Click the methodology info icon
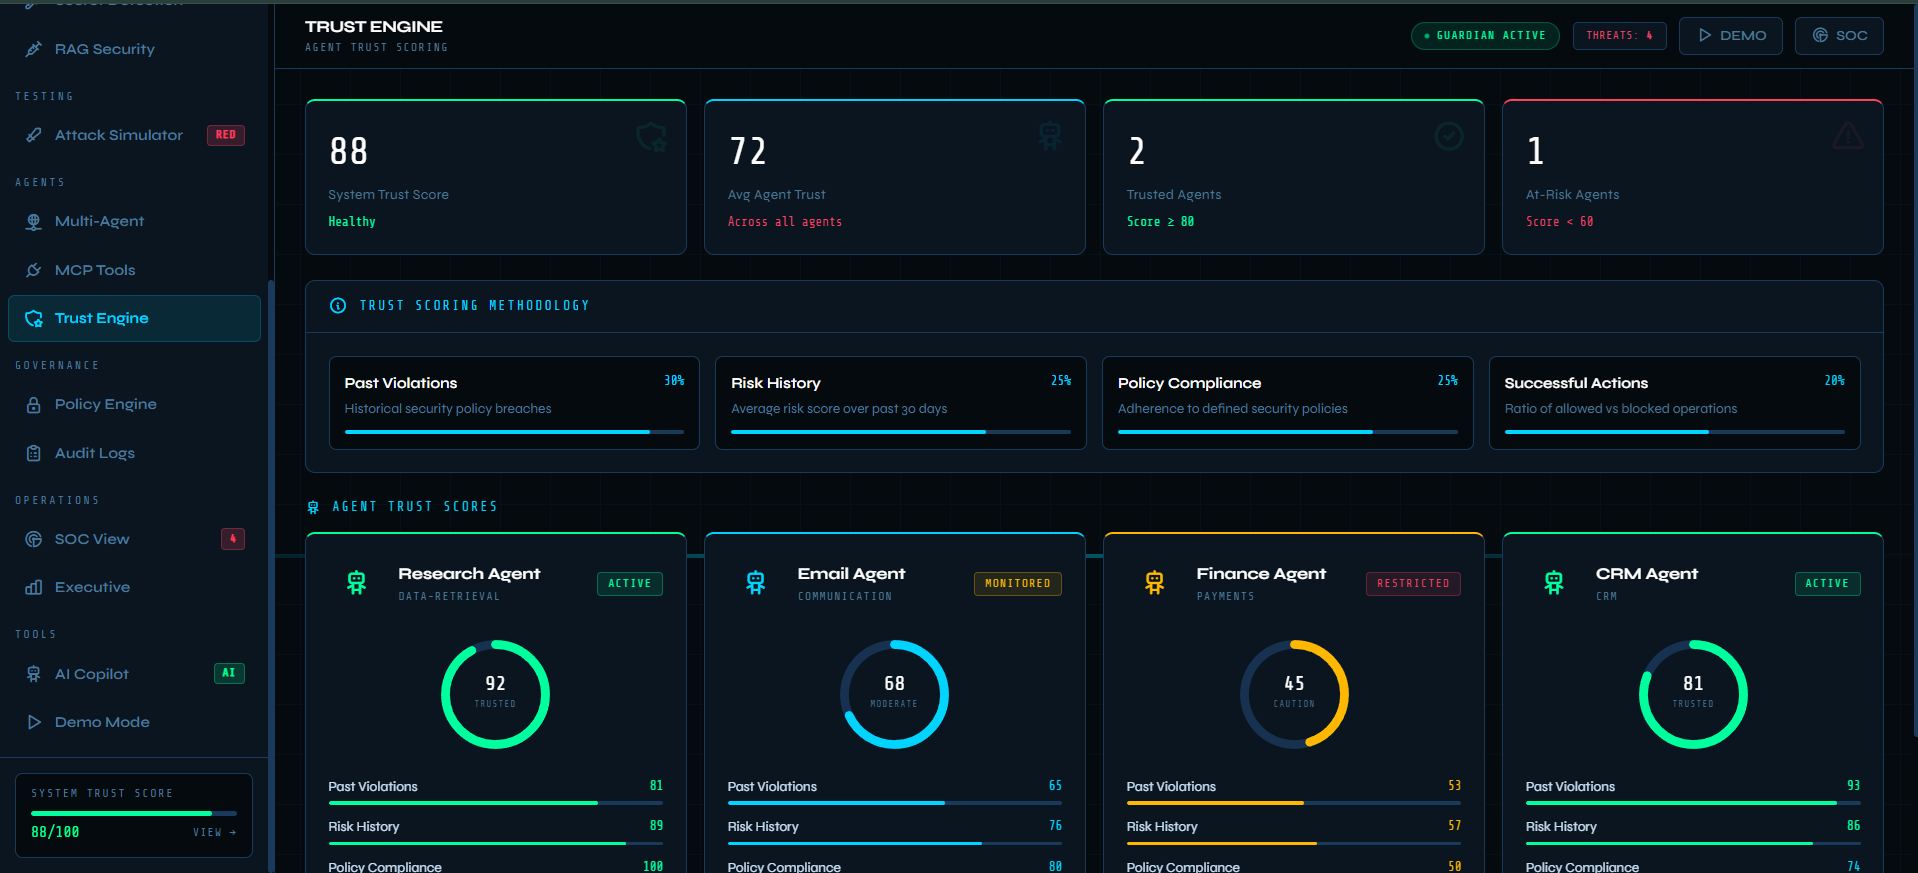Image resolution: width=1918 pixels, height=873 pixels. (x=338, y=306)
